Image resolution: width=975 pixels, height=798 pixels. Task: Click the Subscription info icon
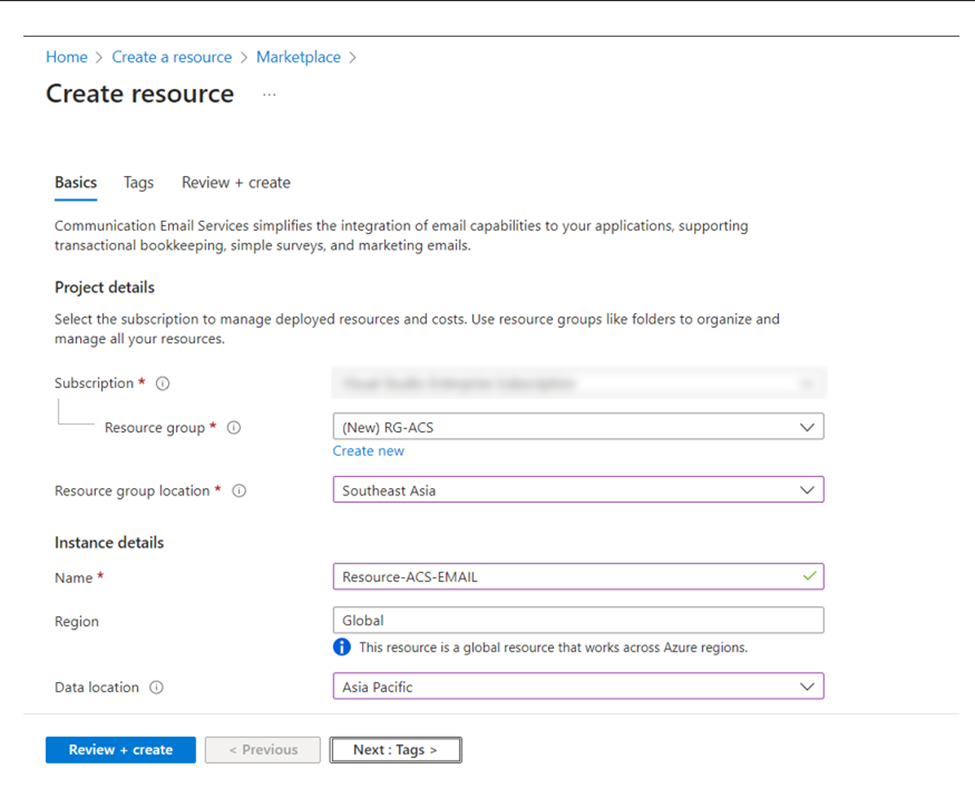click(x=162, y=383)
